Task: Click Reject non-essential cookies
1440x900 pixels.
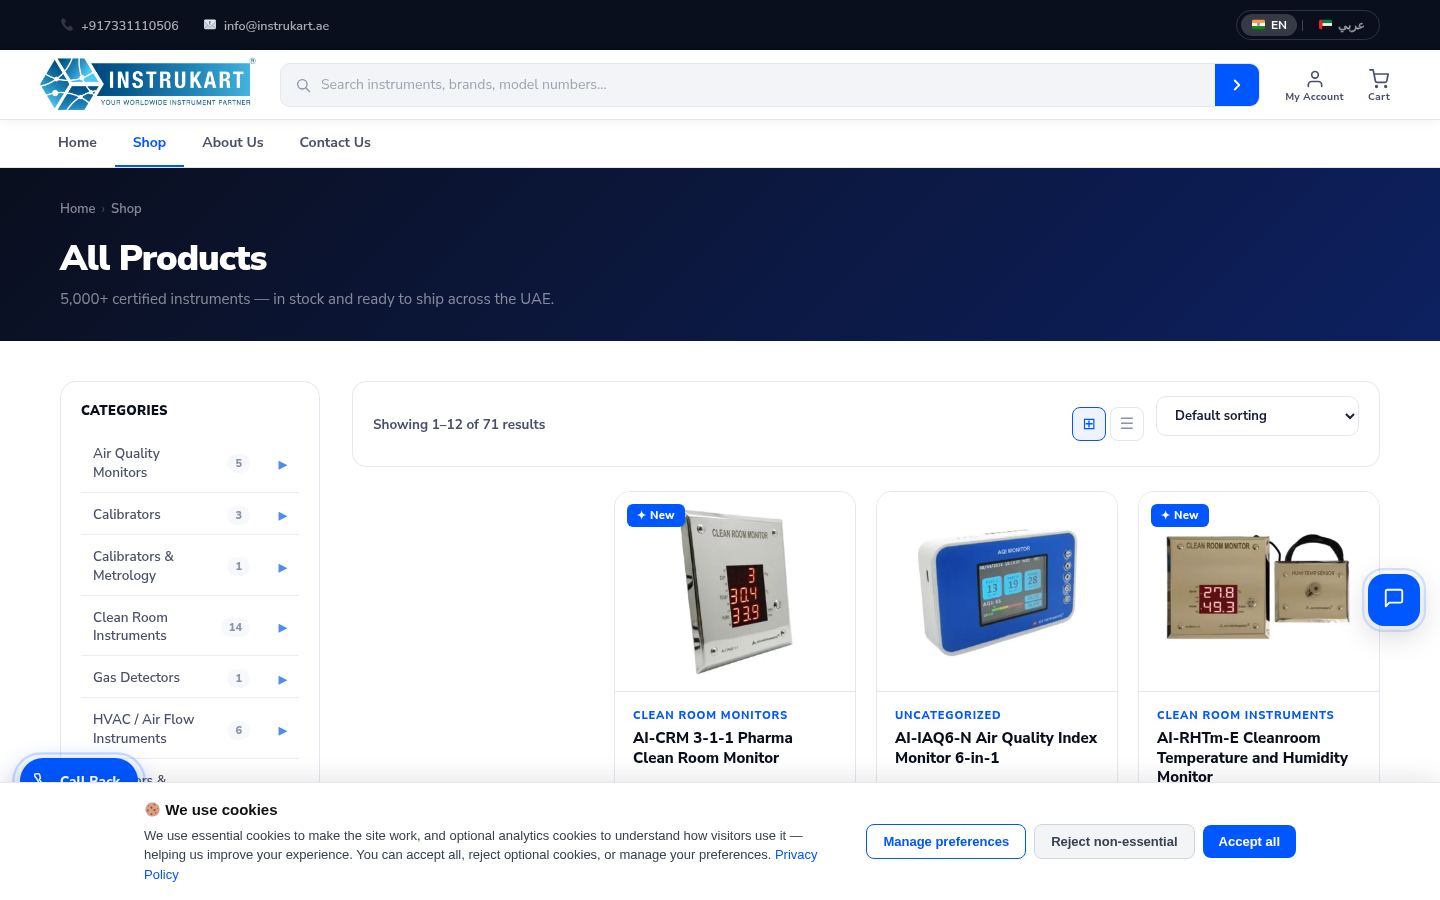Action: pos(1114,842)
